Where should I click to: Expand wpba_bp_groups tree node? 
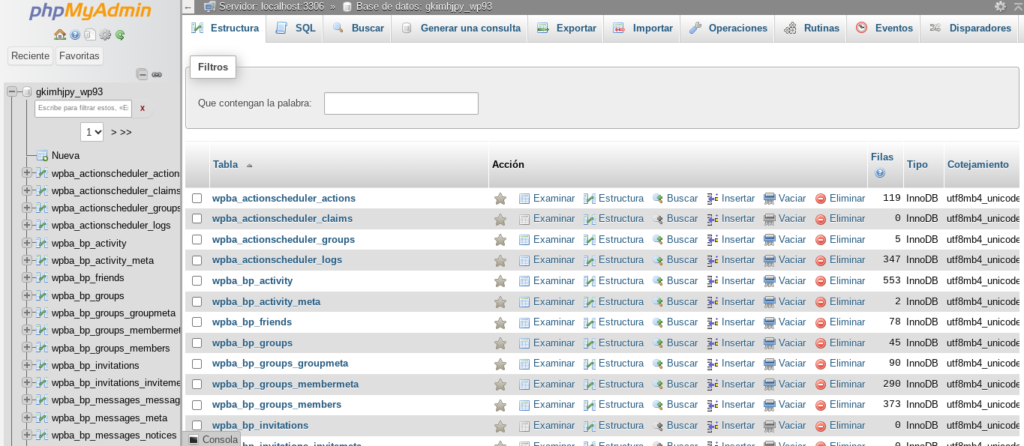27,295
